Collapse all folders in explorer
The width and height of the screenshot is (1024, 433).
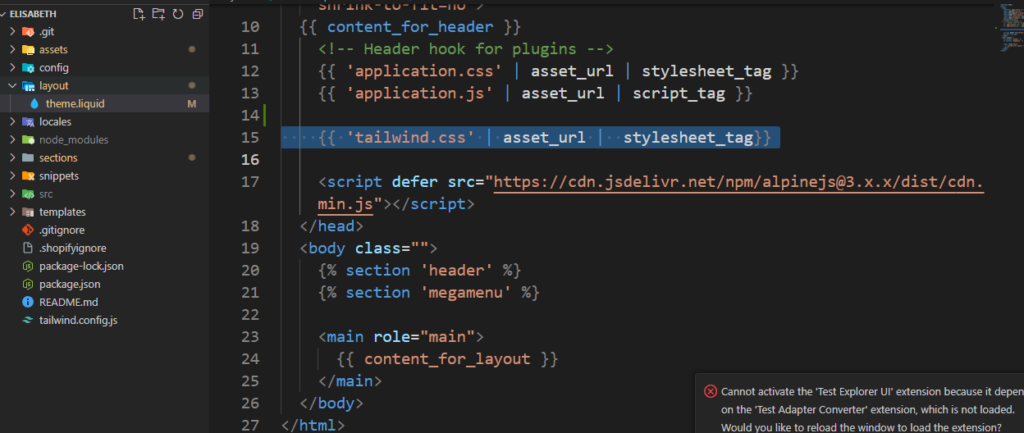coord(197,14)
